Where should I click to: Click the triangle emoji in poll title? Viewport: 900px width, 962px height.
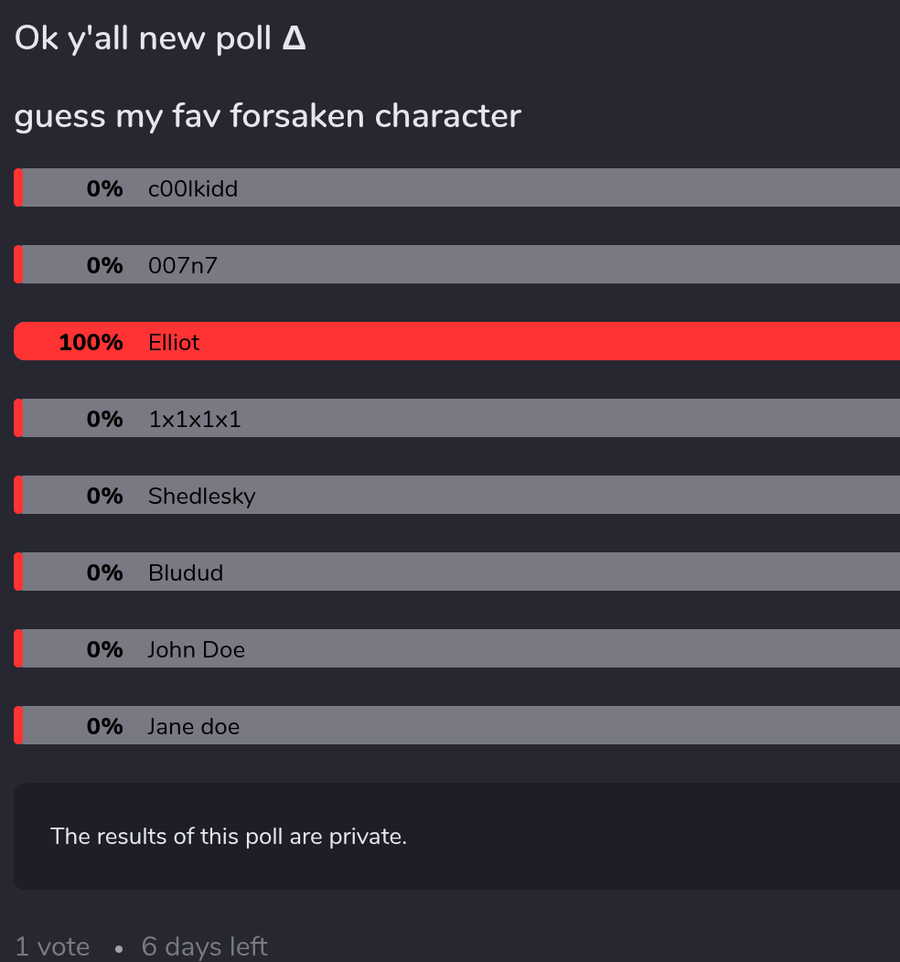click(x=294, y=38)
